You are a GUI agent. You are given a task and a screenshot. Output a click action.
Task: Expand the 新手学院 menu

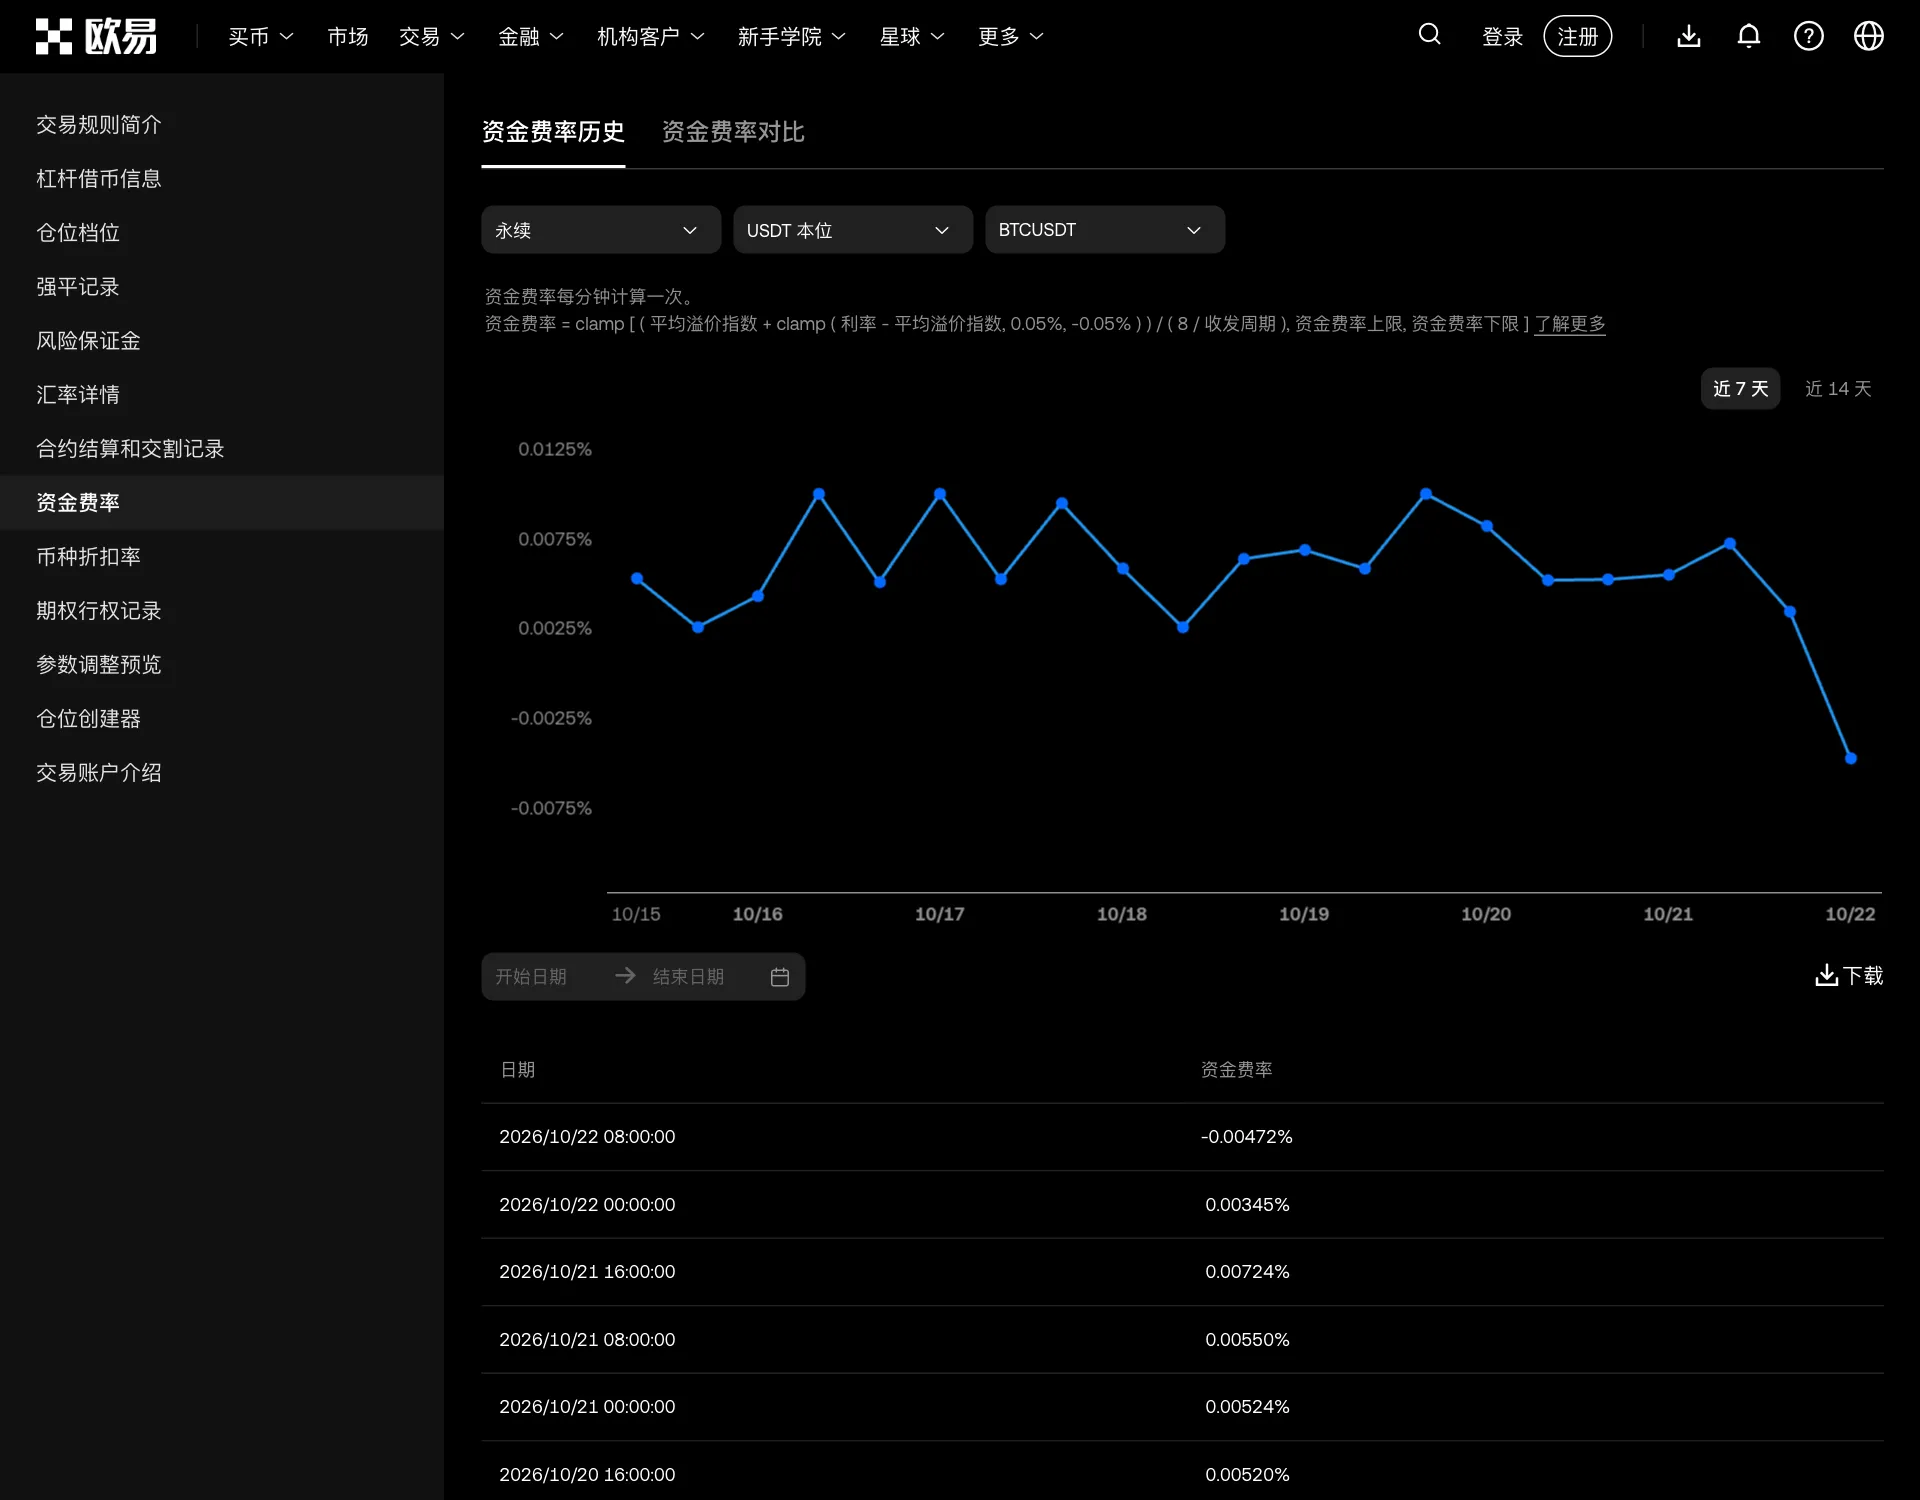pos(792,37)
